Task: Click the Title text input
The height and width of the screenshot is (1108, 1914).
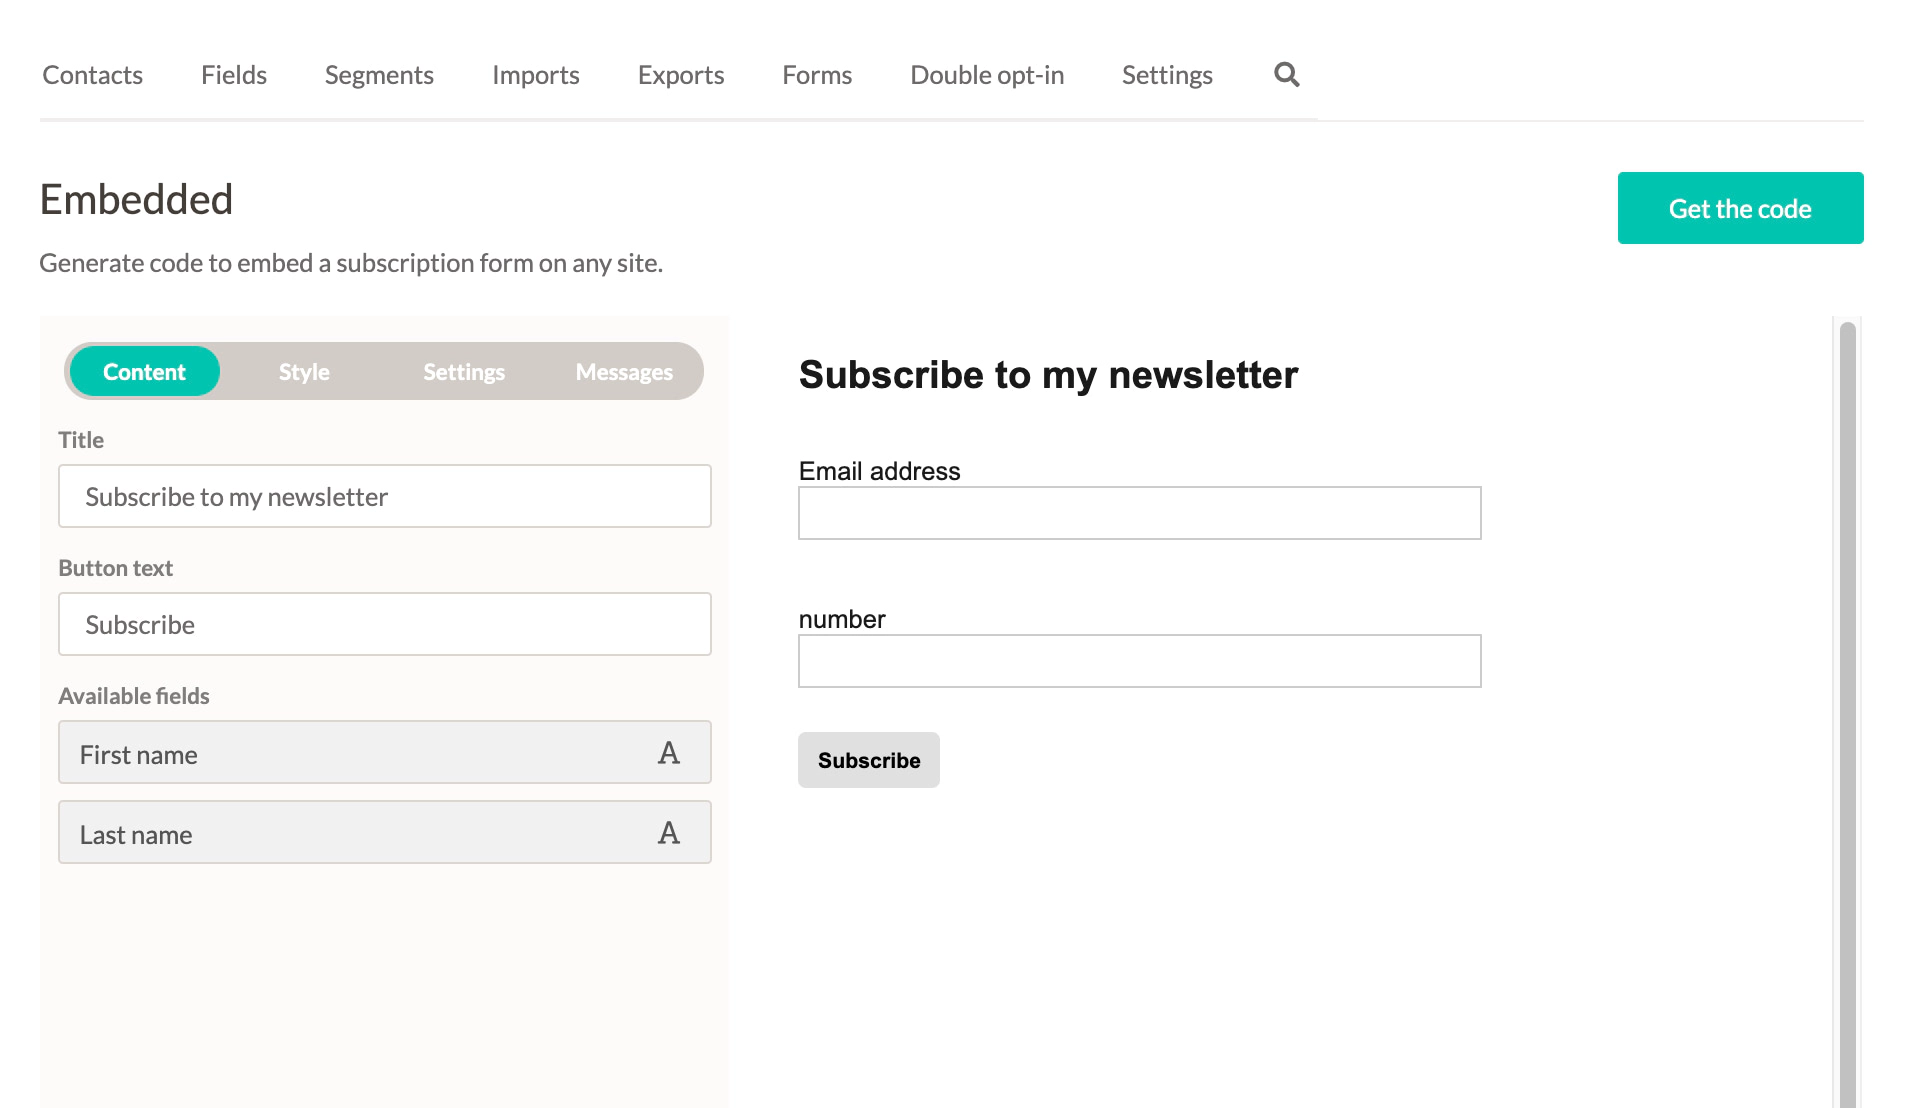Action: coord(384,496)
